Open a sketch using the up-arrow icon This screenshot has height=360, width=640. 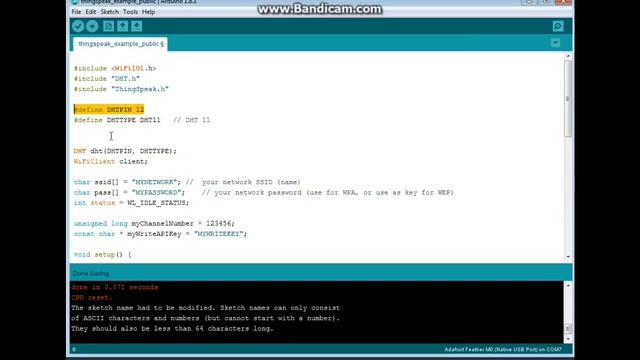click(x=122, y=26)
